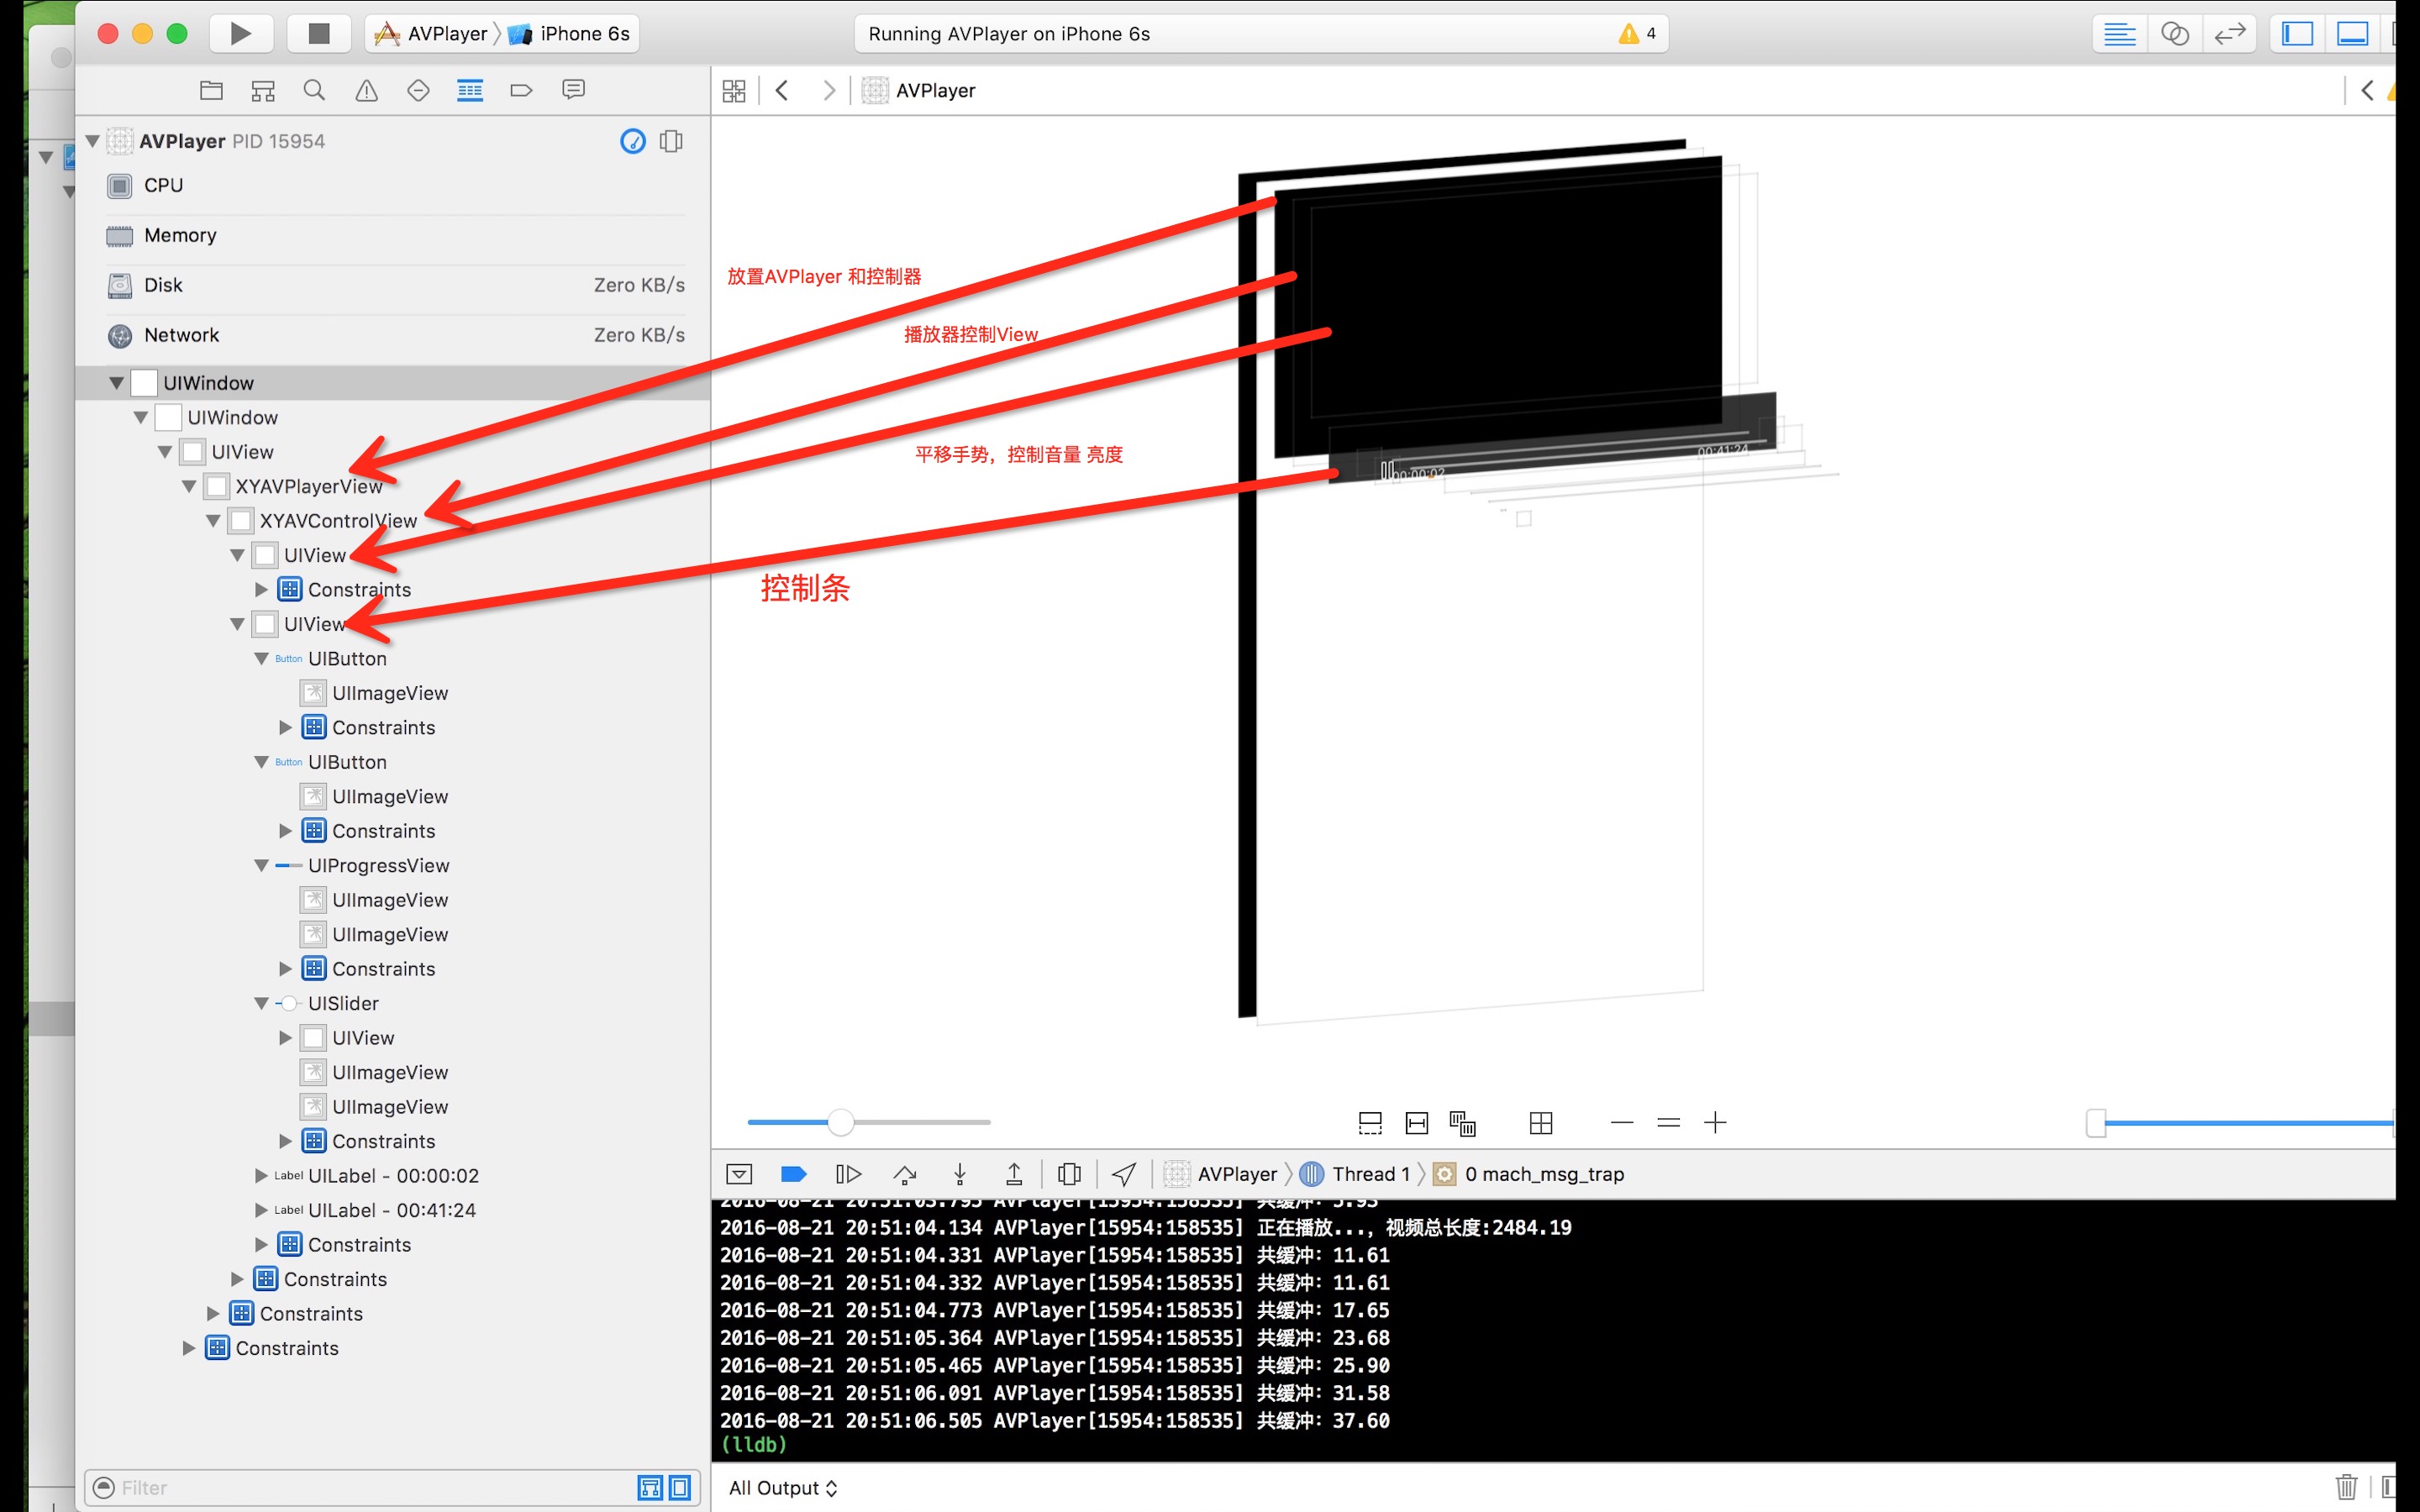Click the Stop button in toolbar
The width and height of the screenshot is (2420, 1512).
319,34
